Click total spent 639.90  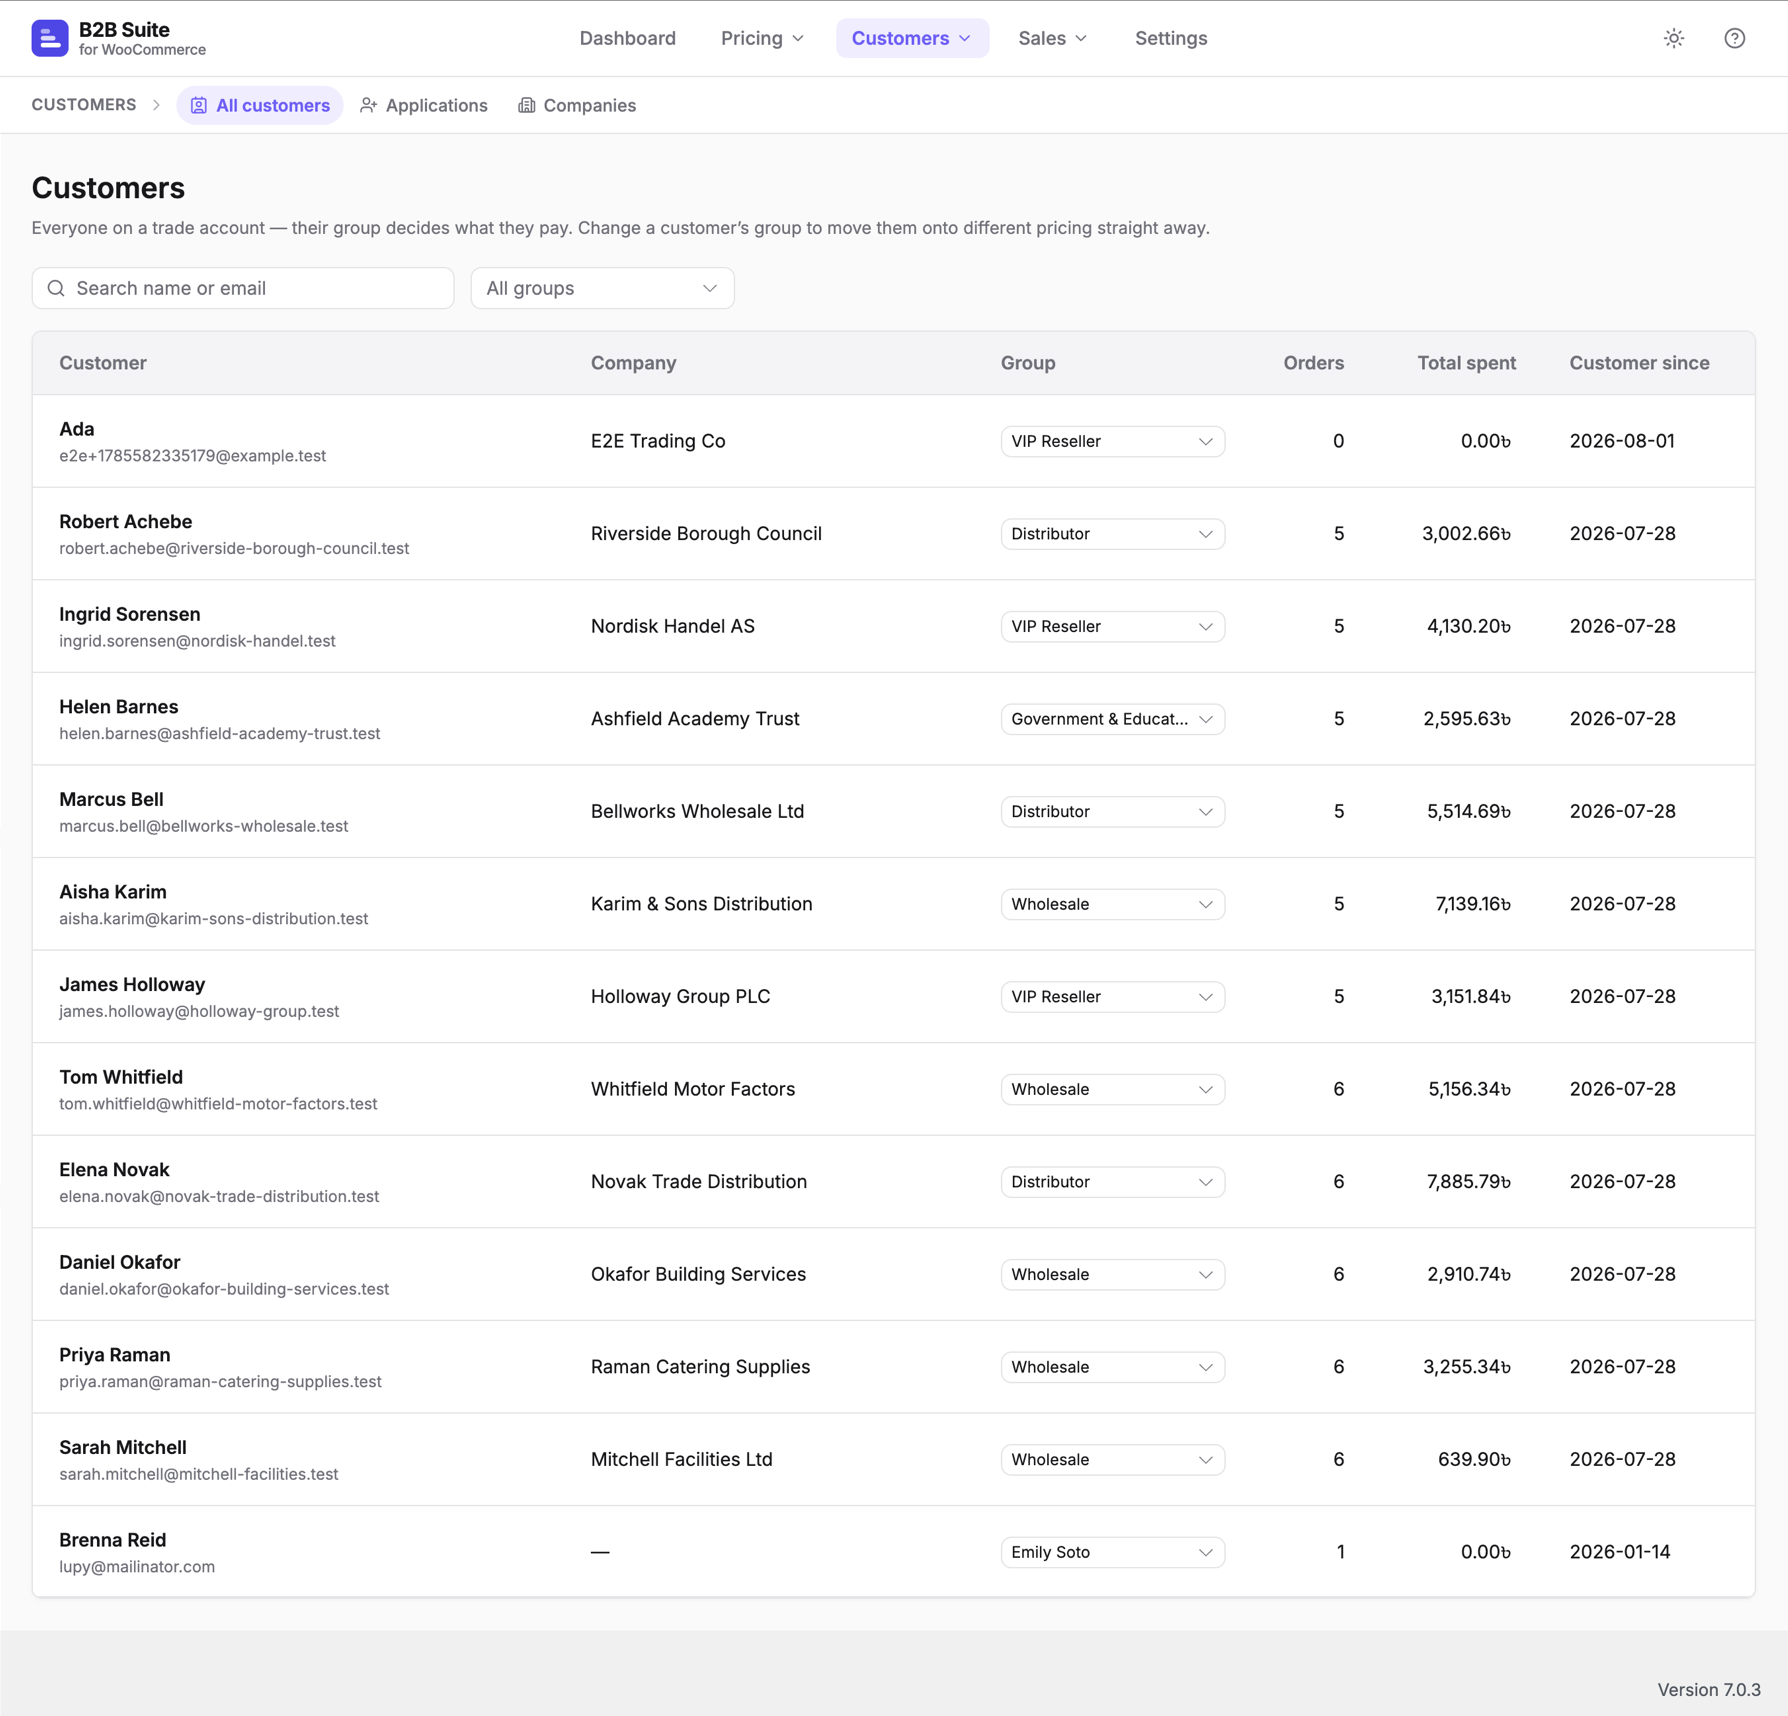pyautogui.click(x=1474, y=1460)
